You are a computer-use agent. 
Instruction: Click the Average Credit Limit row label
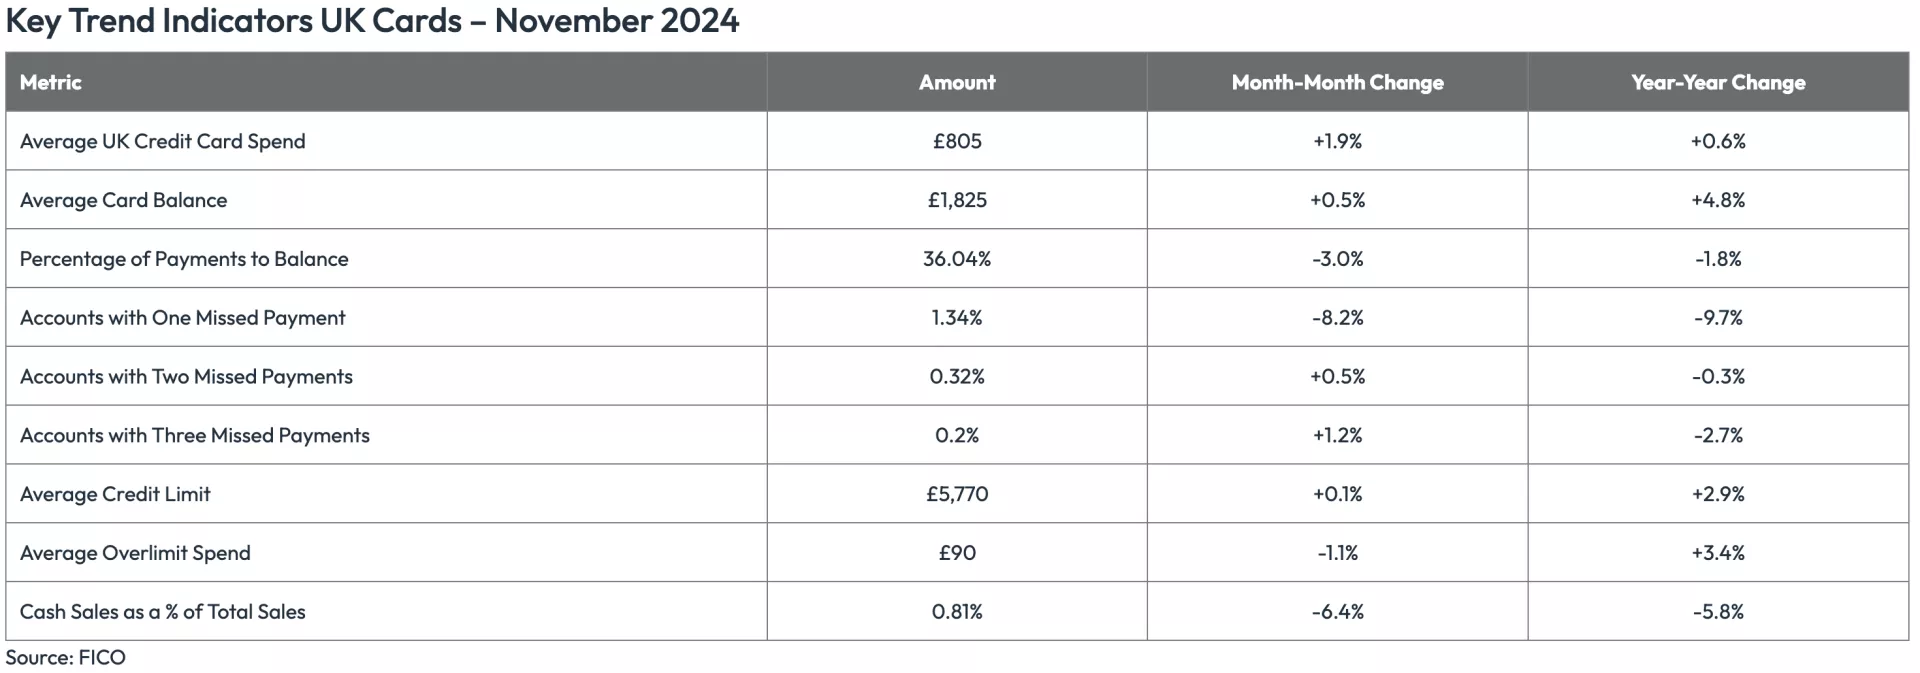coord(115,494)
